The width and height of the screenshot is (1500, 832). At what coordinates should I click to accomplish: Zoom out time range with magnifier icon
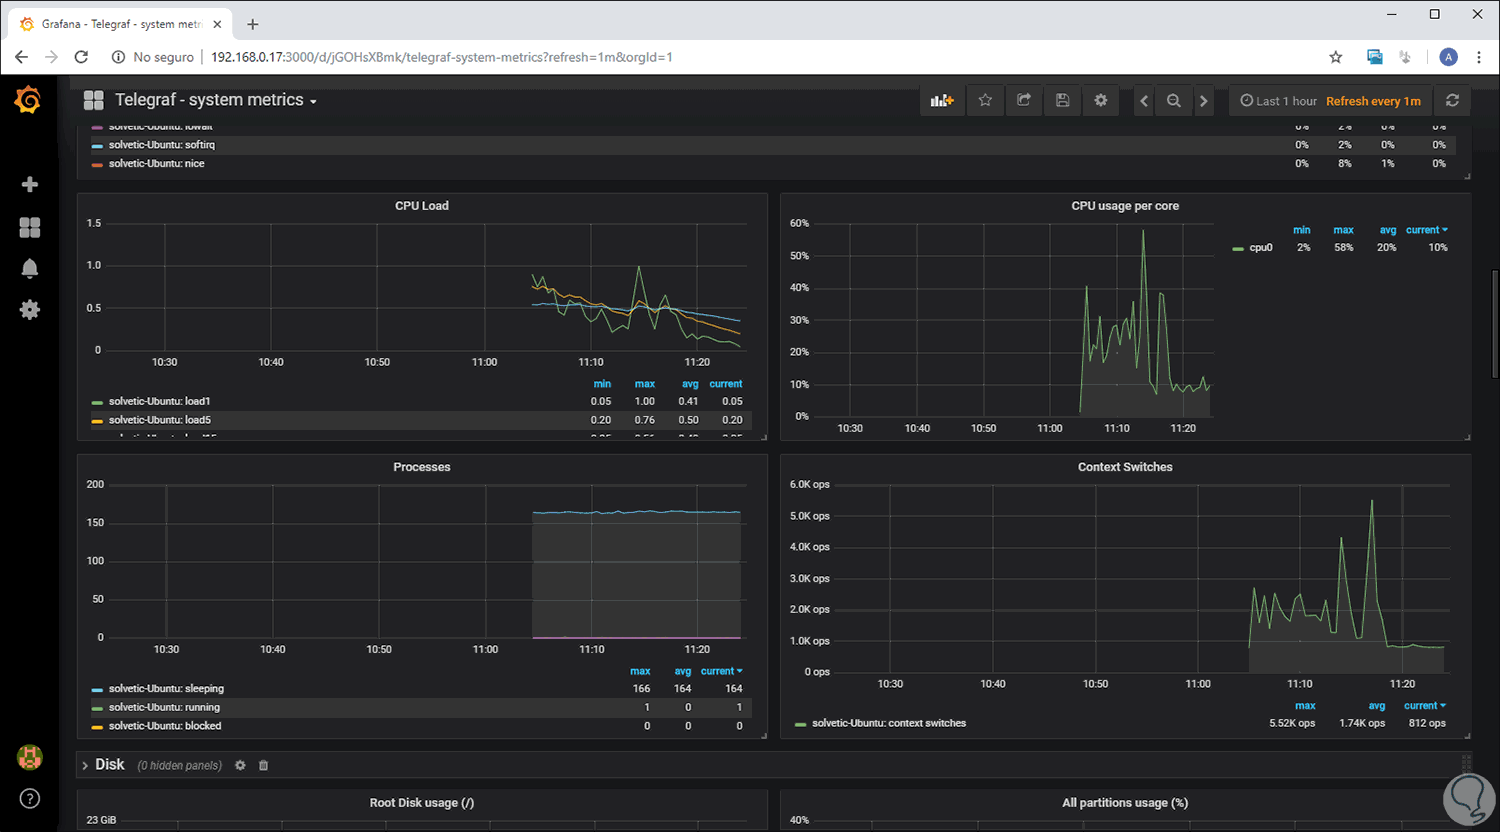coord(1173,100)
